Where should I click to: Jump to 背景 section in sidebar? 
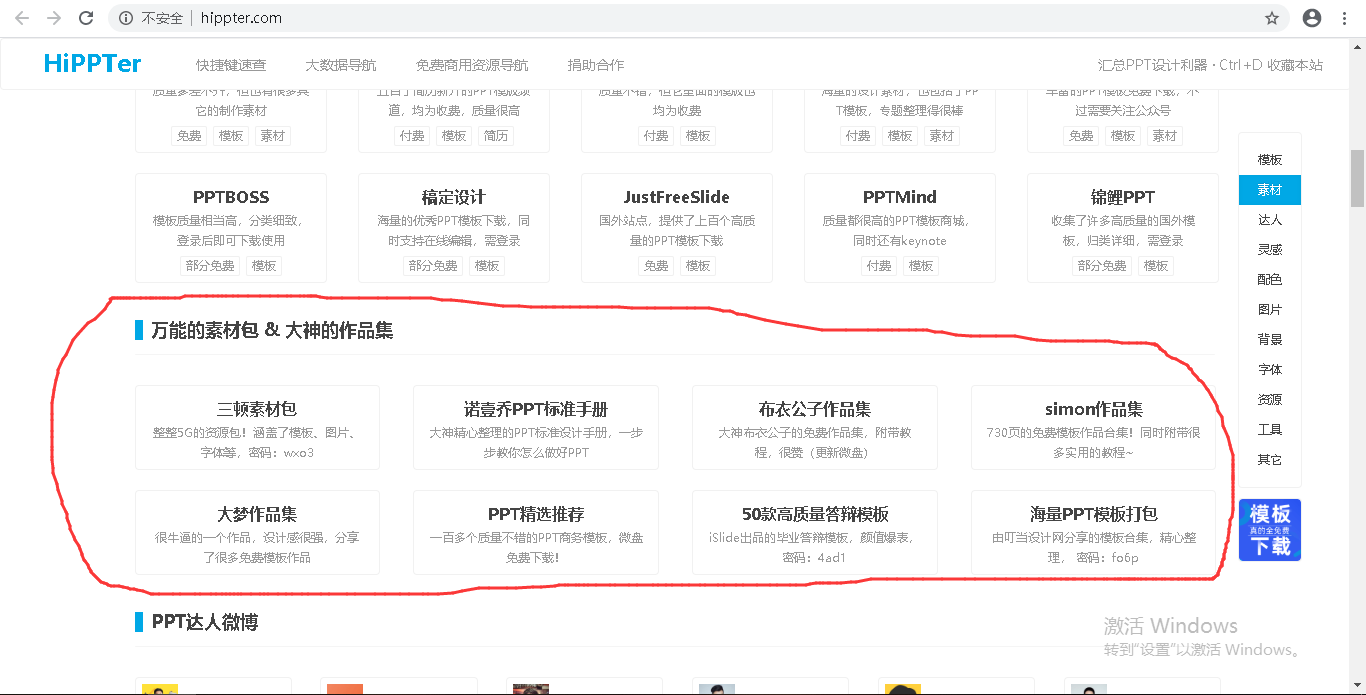[x=1270, y=340]
